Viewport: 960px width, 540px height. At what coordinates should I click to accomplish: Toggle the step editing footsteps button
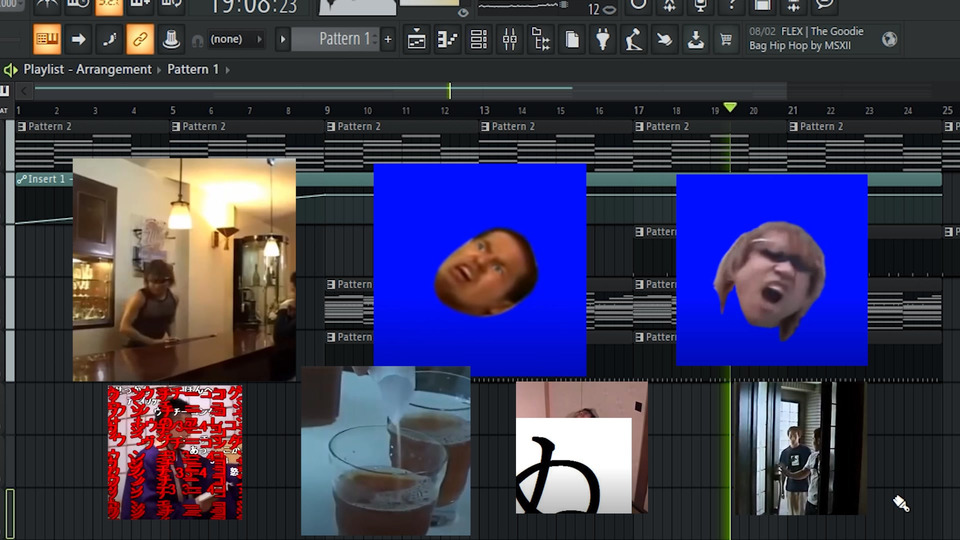tap(109, 40)
